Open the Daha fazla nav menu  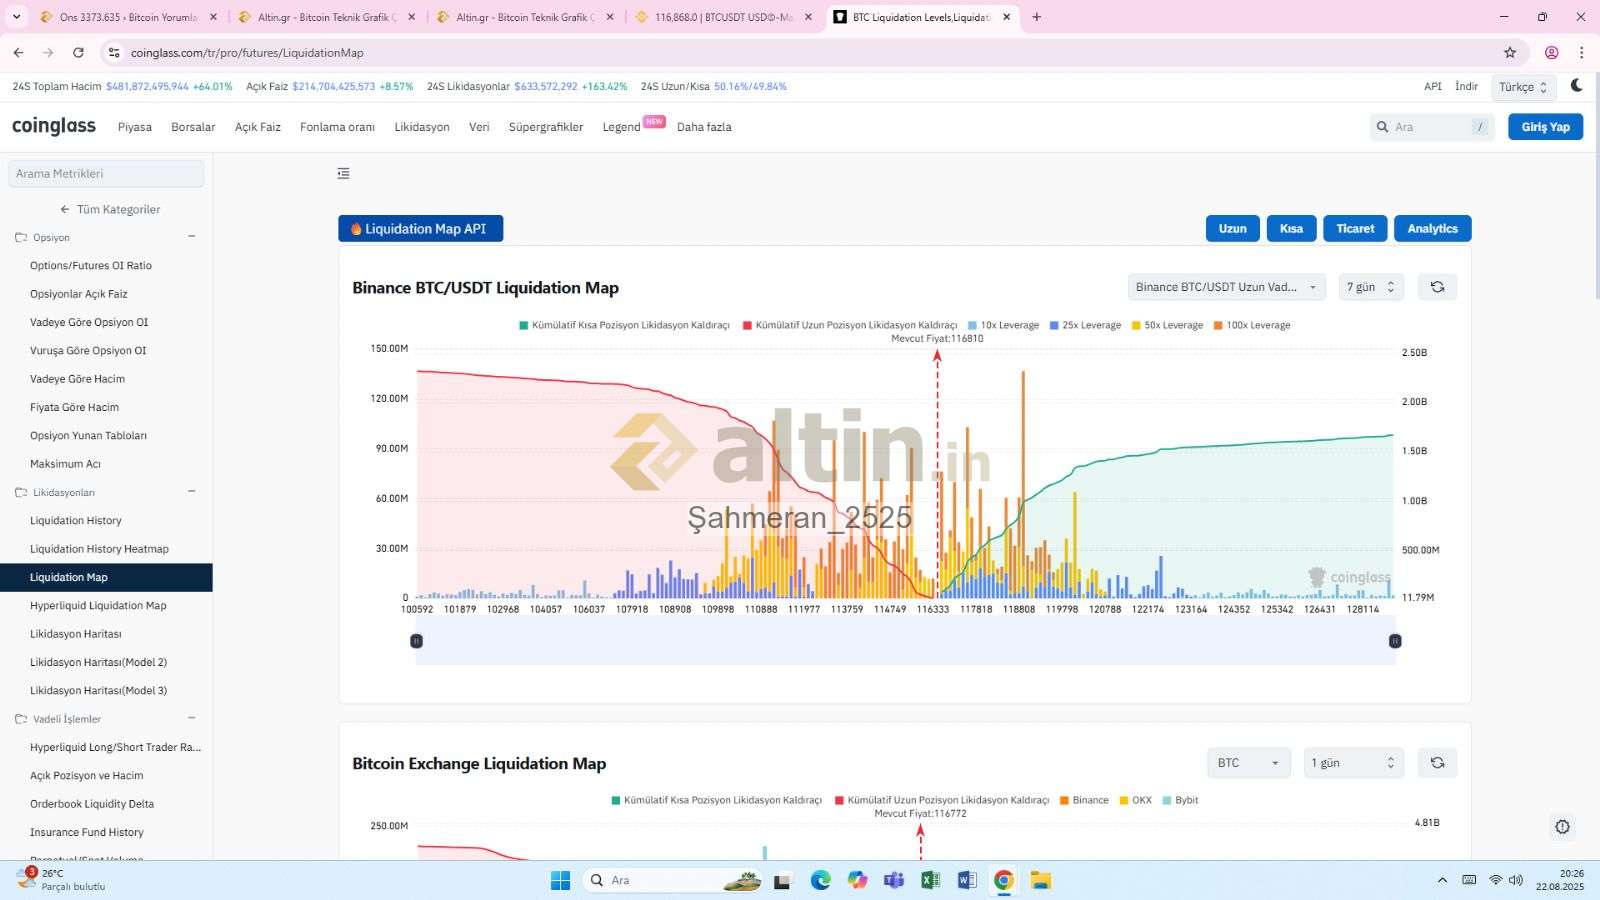pos(704,127)
